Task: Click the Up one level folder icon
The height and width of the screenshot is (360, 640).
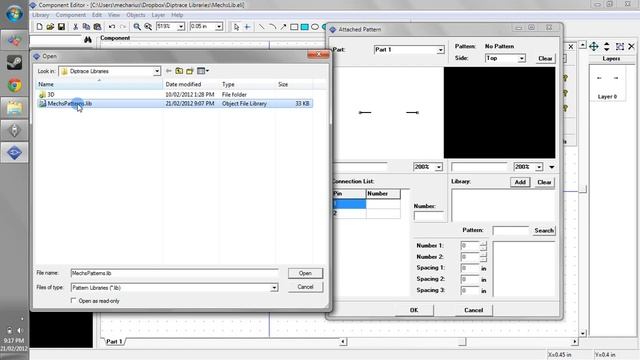Action: tap(179, 71)
